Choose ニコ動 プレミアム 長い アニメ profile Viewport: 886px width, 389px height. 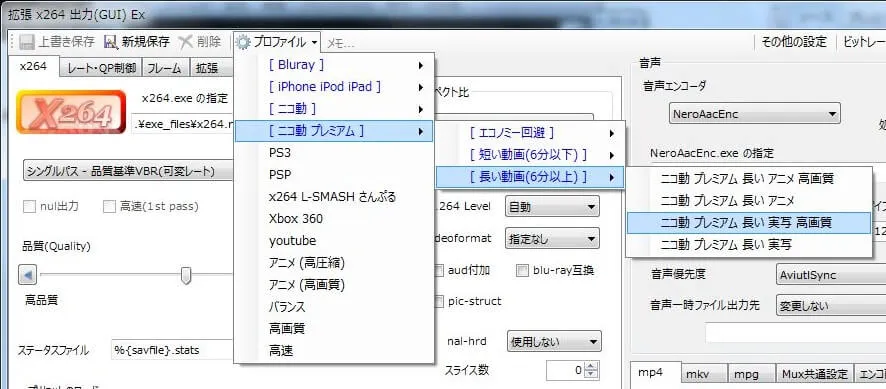click(x=749, y=201)
